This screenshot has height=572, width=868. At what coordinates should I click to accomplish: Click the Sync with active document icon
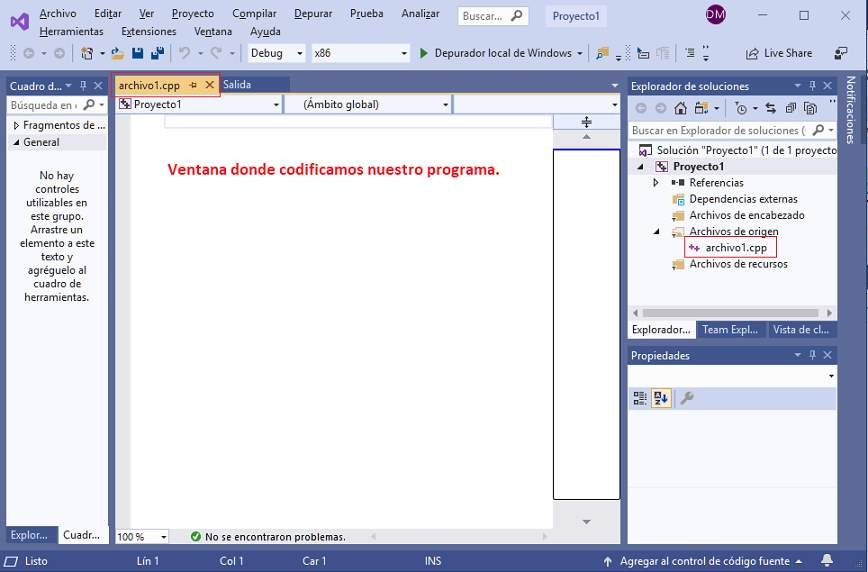pyautogui.click(x=770, y=108)
